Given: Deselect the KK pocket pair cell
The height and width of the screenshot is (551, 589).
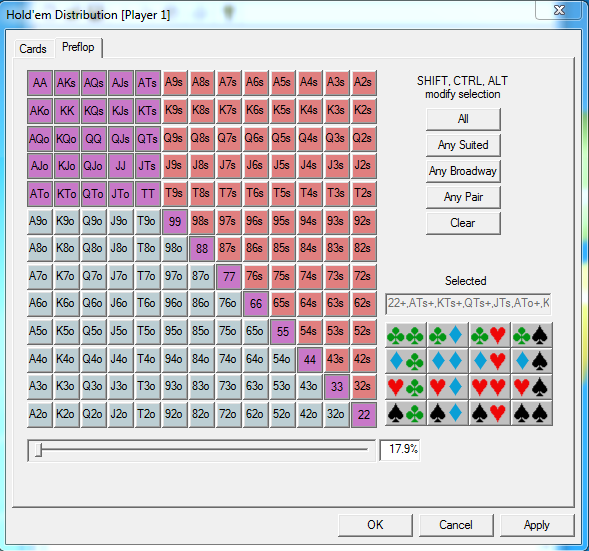Looking at the screenshot, I should click(67, 111).
